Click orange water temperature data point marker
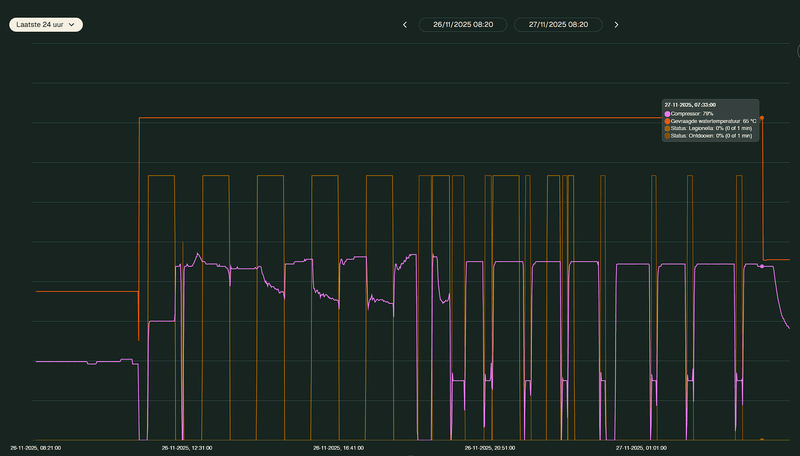The image size is (800, 456). tap(762, 118)
